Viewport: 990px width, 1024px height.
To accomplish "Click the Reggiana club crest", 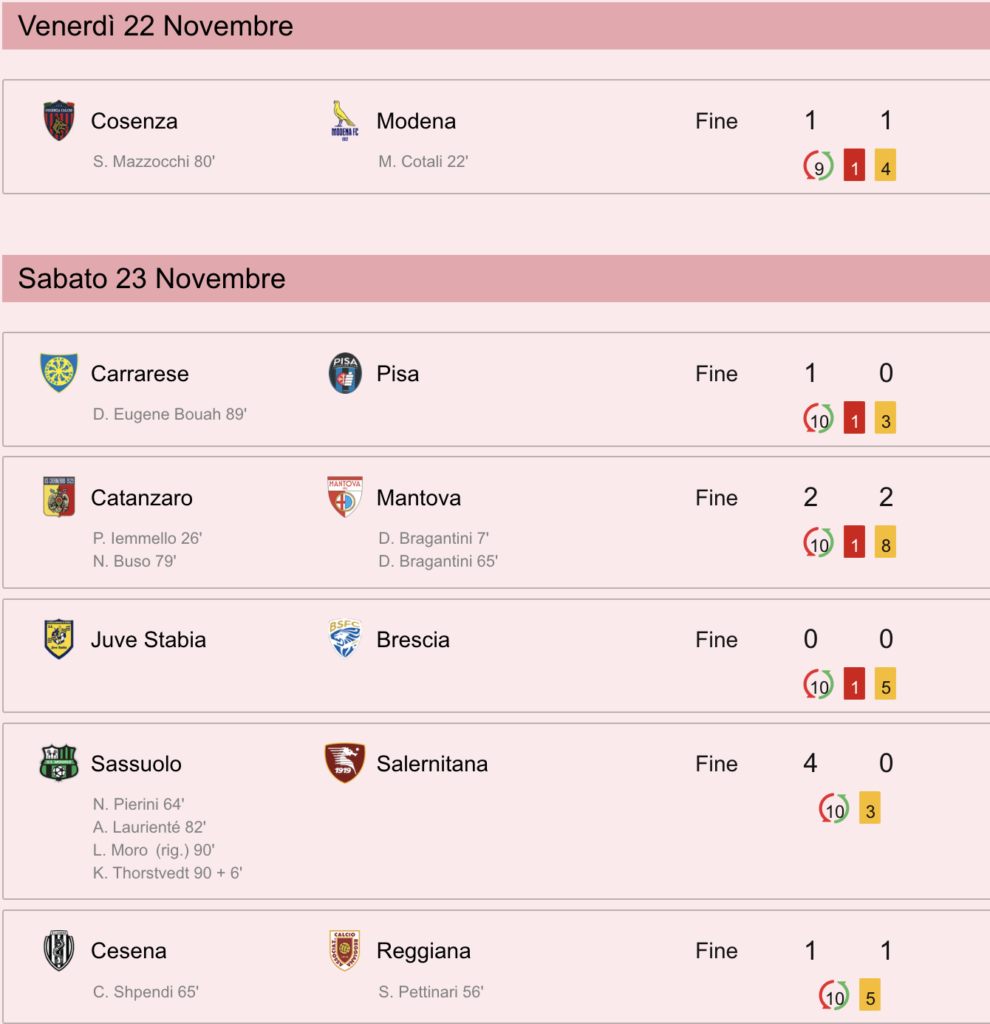I will coord(345,950).
